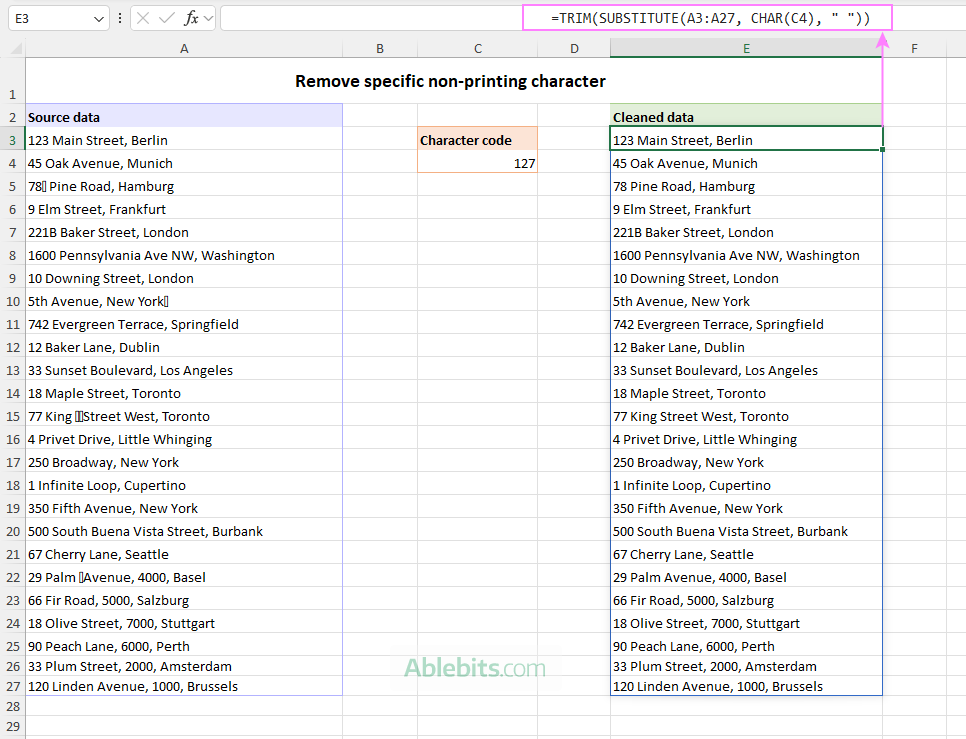Select row 28 header
966x739 pixels.
tap(12, 706)
